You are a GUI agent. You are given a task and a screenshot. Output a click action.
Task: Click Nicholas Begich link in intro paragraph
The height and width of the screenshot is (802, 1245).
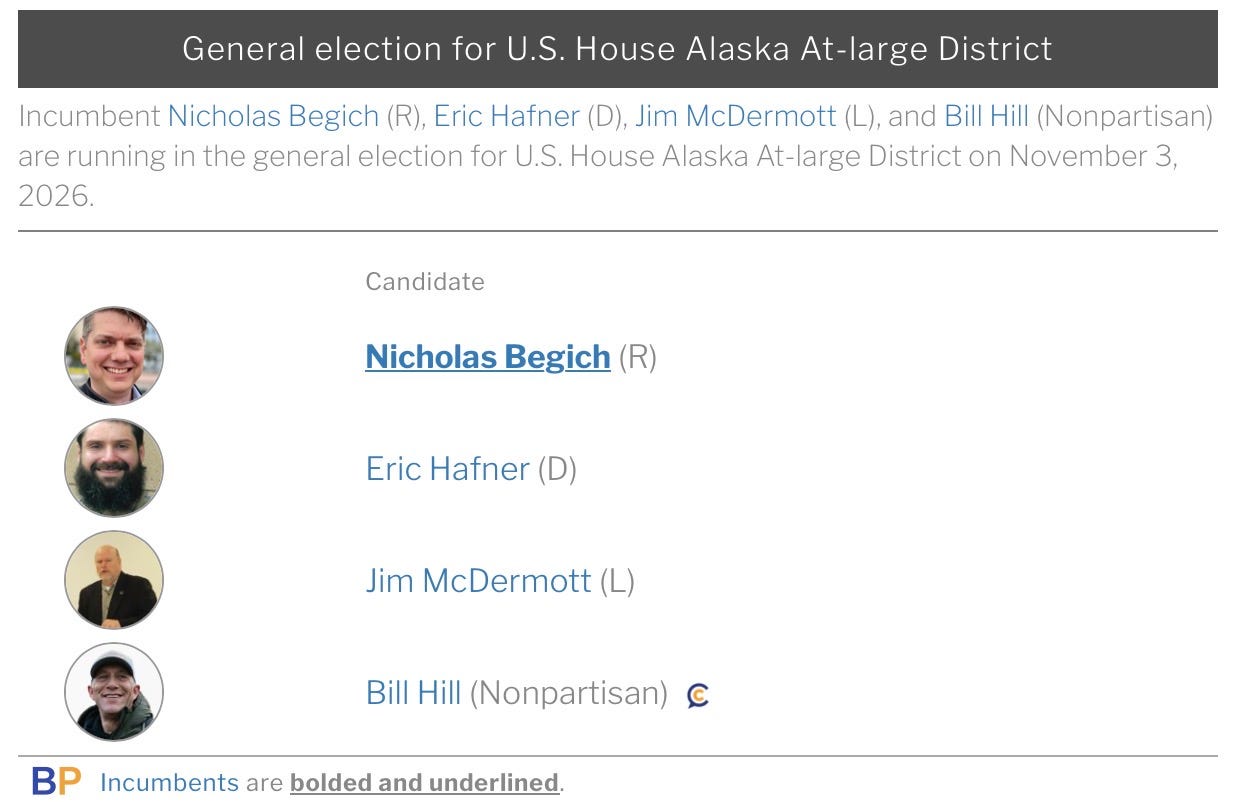pos(273,116)
